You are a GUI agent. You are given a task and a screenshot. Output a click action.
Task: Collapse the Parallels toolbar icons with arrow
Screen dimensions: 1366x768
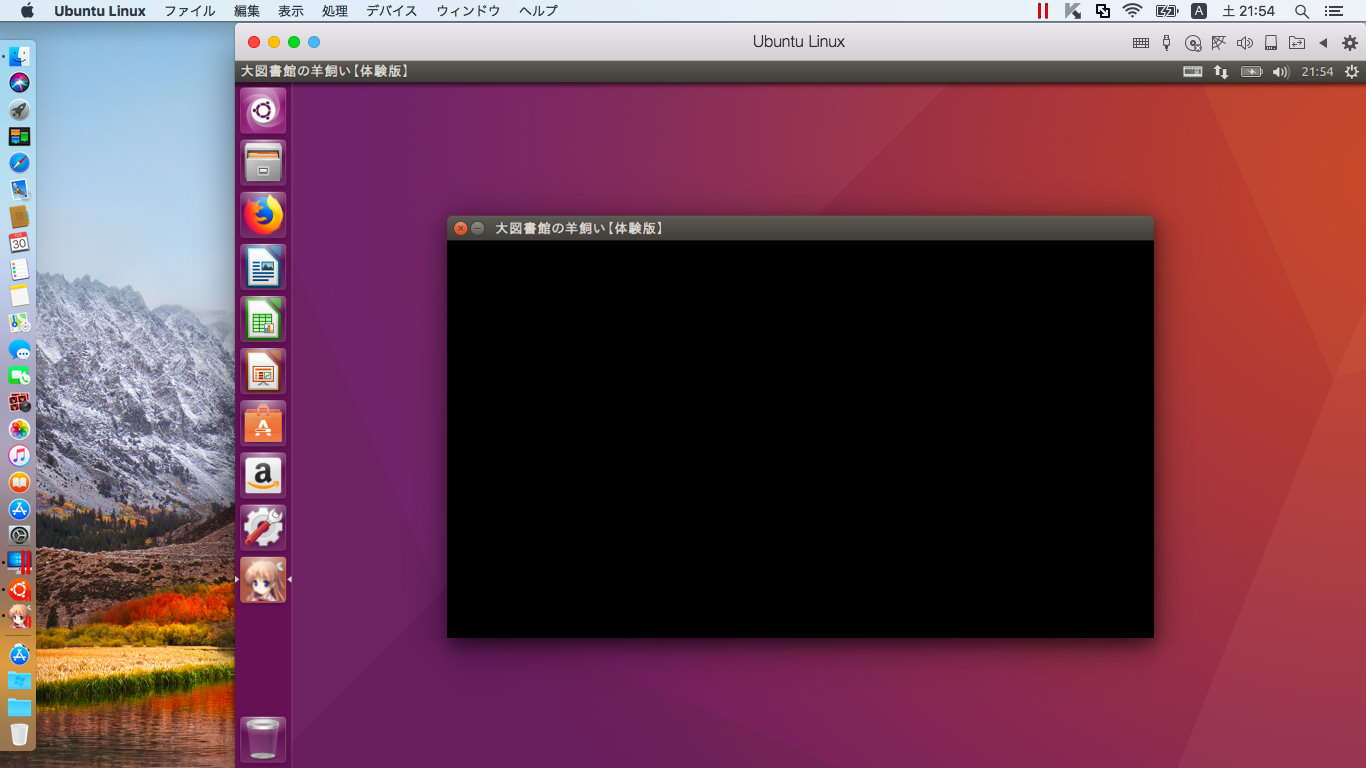point(1323,42)
